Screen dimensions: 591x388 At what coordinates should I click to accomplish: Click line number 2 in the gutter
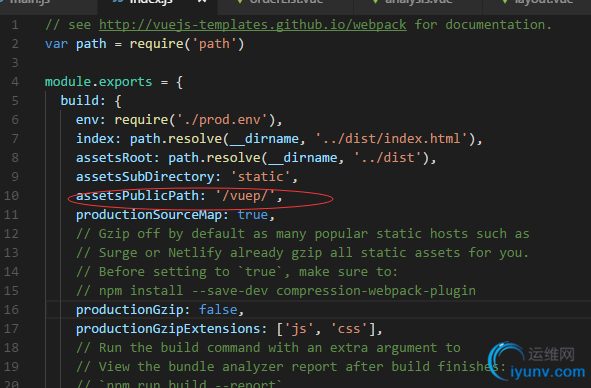click(15, 44)
